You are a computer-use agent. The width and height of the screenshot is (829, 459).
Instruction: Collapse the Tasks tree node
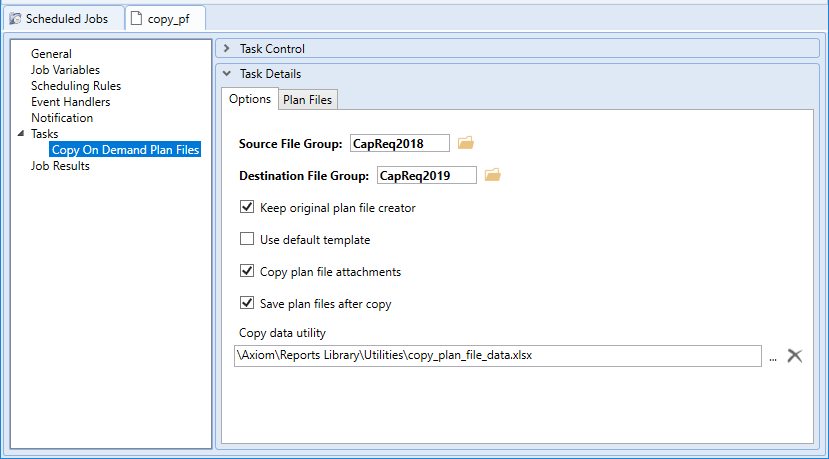21,134
